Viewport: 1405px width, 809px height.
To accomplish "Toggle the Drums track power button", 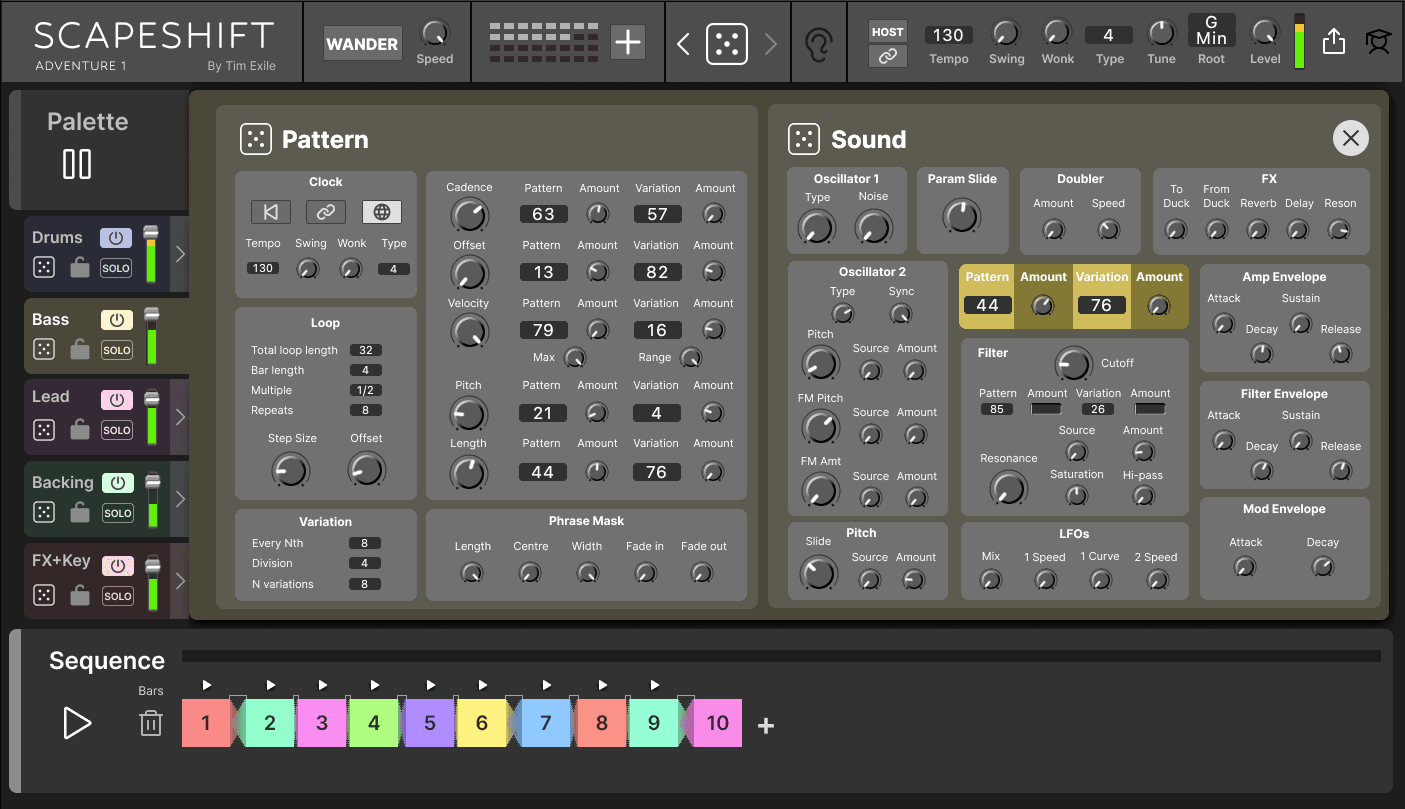I will point(116,238).
